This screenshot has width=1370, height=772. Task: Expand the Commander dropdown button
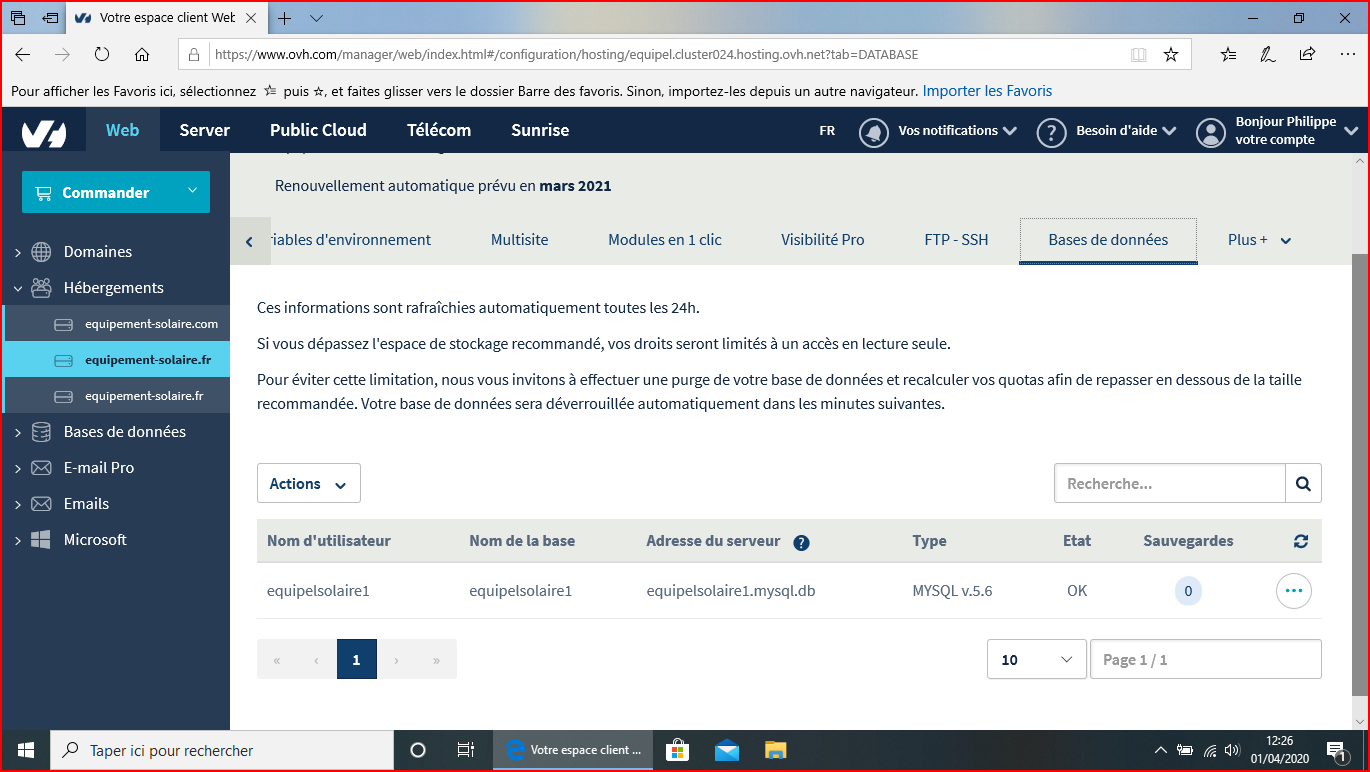pos(116,192)
